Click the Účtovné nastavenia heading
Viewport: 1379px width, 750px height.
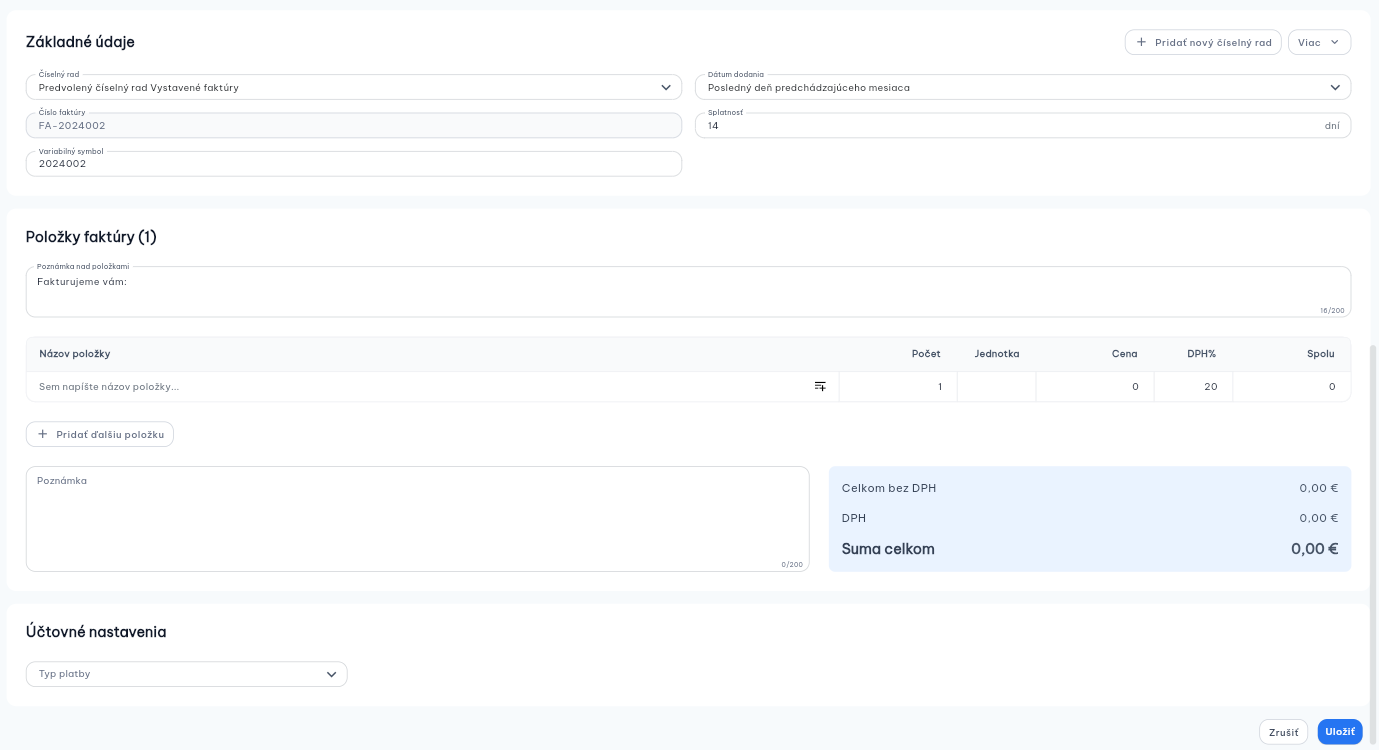pos(96,632)
